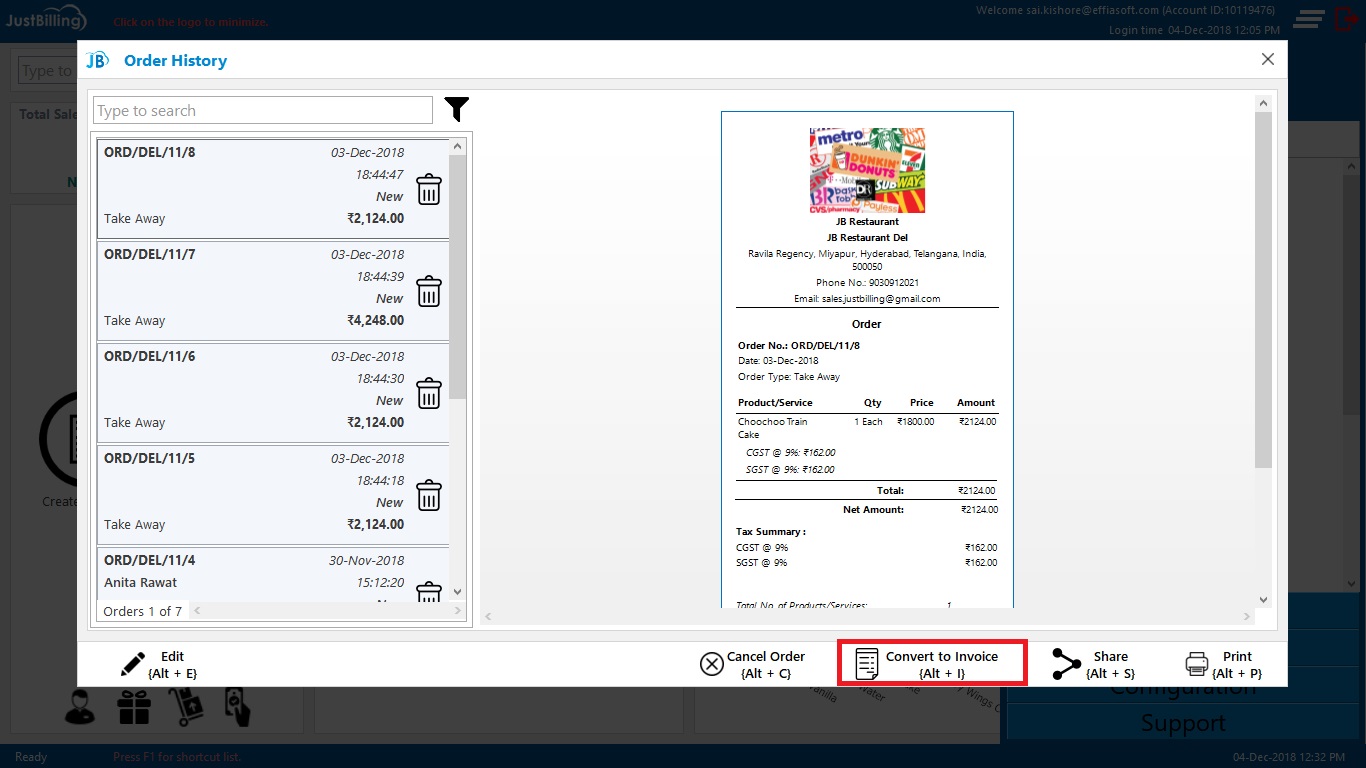Delete order ORD/DEL/11/7 with trash icon

tap(429, 291)
